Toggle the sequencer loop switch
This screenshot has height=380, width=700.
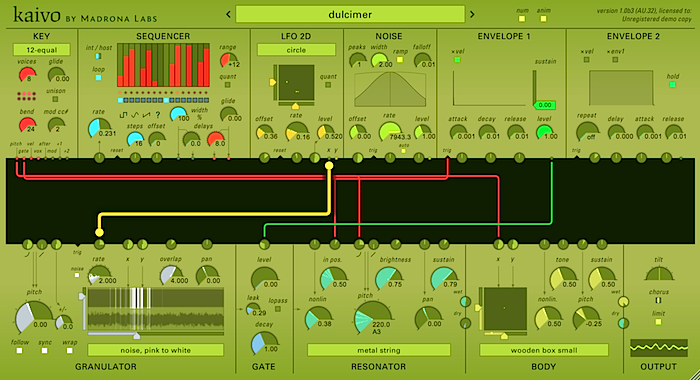(98, 78)
